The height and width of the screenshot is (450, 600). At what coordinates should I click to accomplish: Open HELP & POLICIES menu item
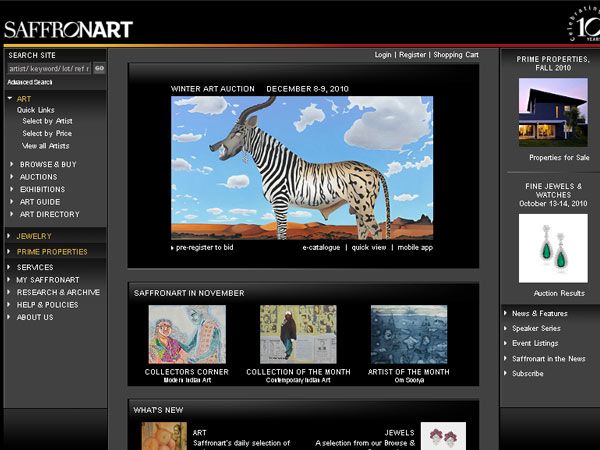[x=47, y=305]
